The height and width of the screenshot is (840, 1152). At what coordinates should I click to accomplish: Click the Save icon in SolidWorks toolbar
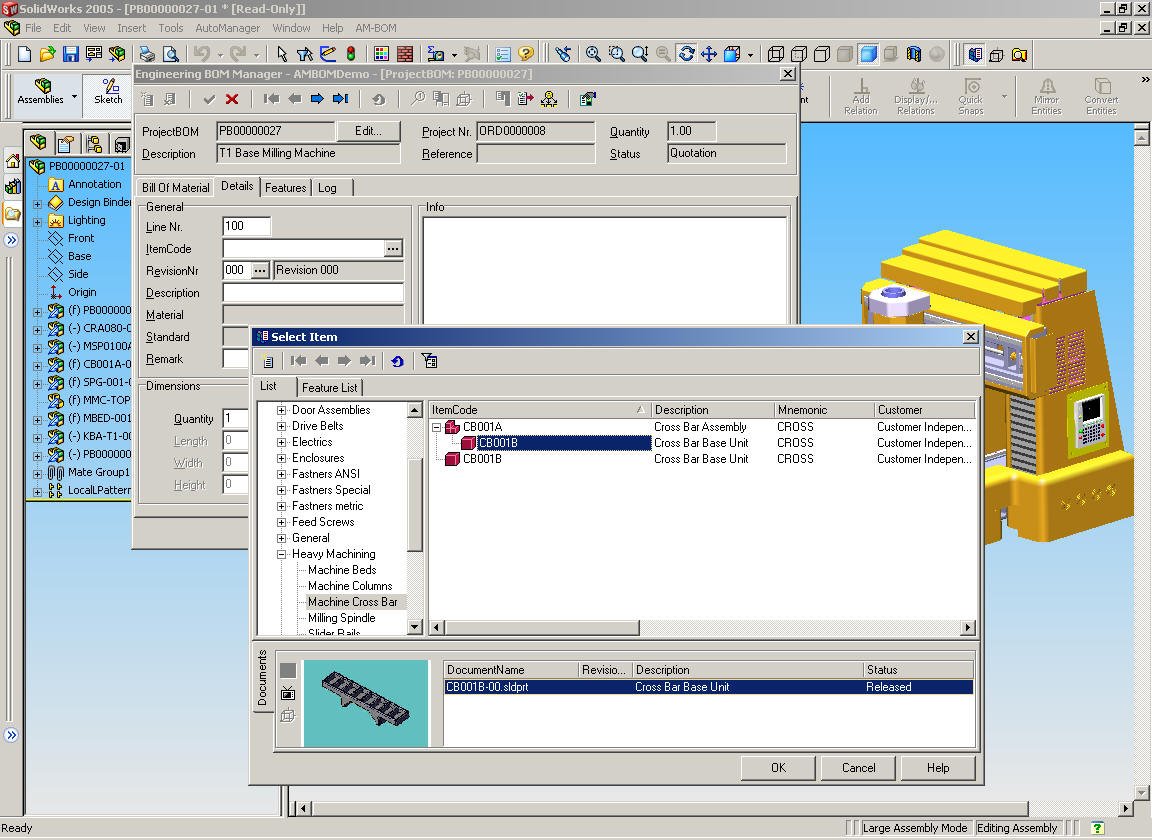point(71,54)
